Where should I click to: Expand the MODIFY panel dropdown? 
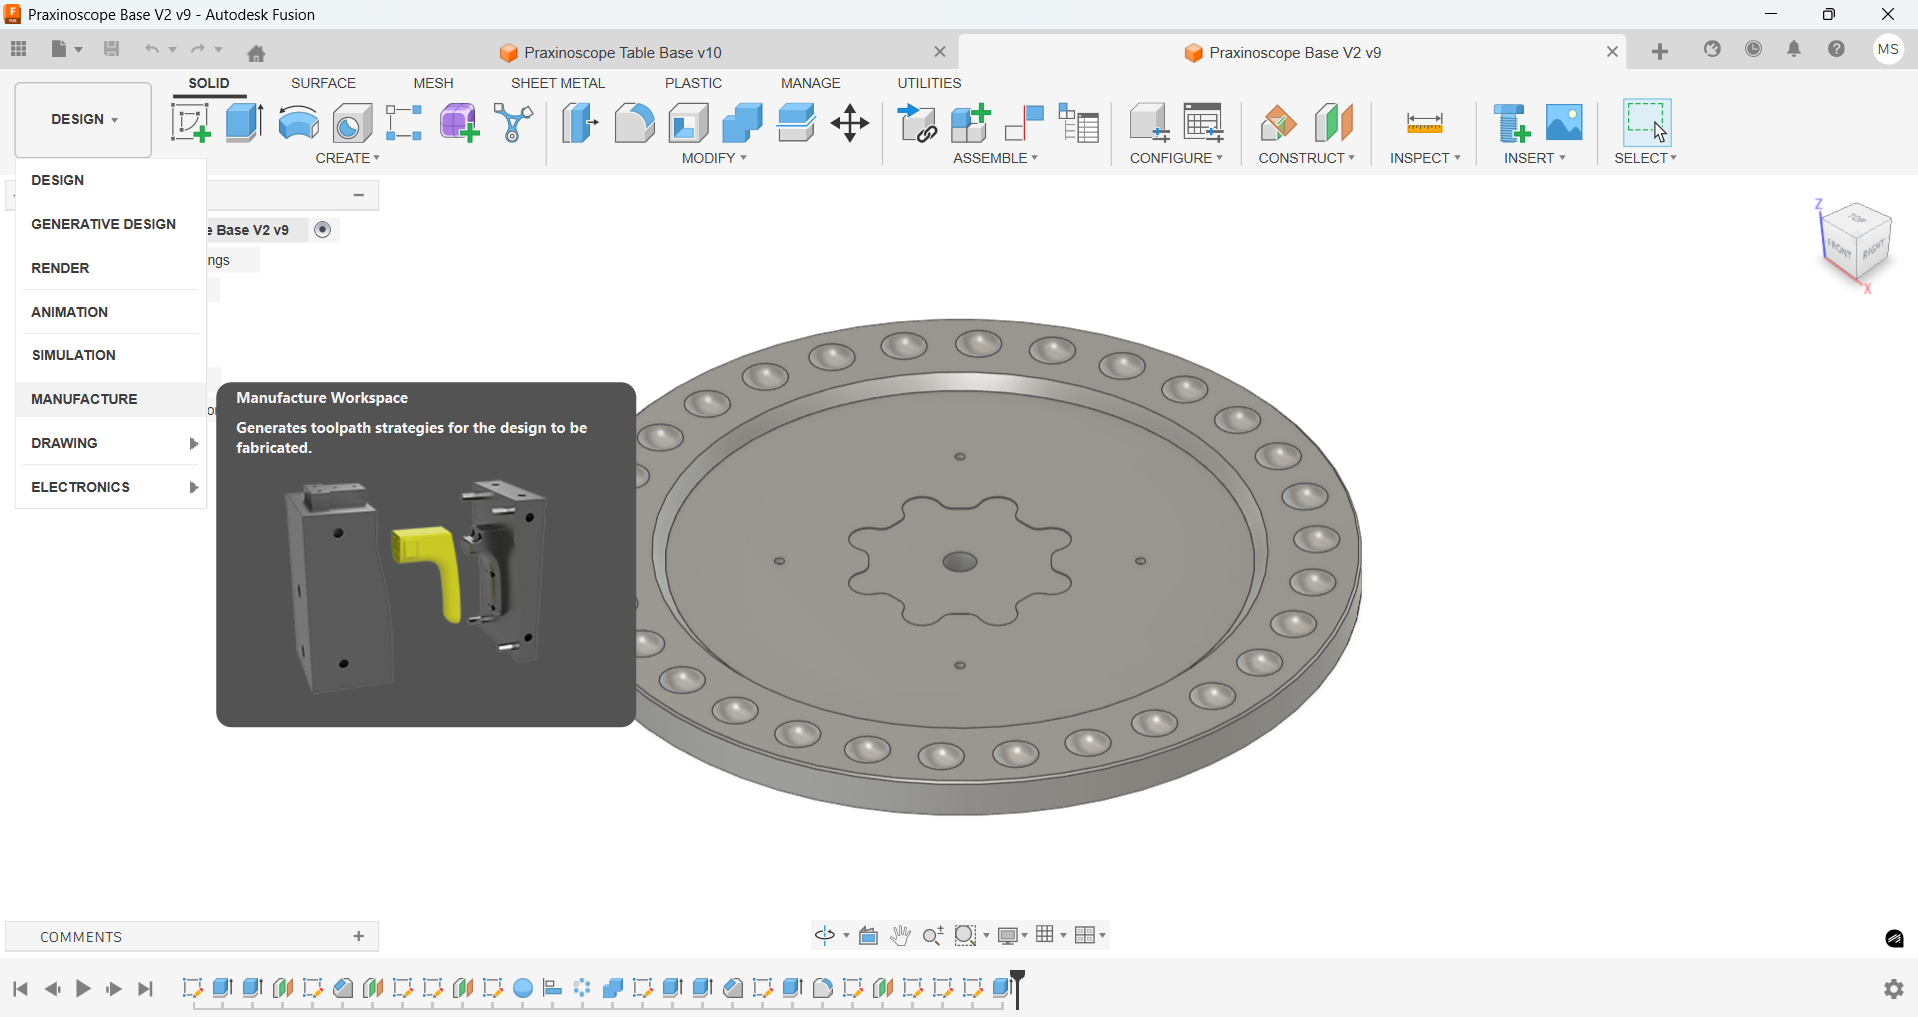pyautogui.click(x=714, y=158)
